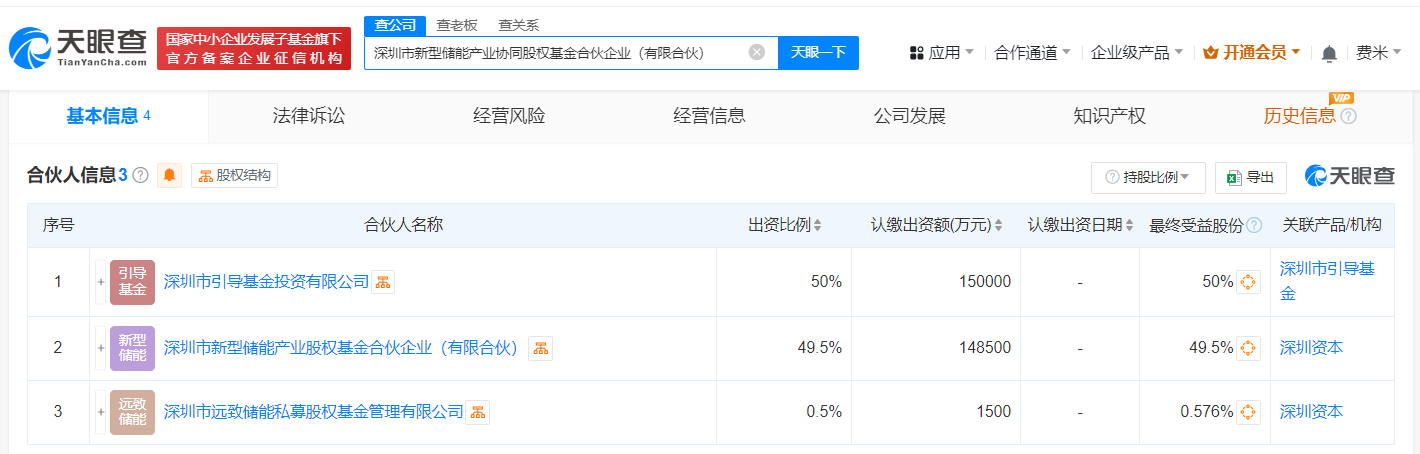
Task: Open equity chart icon next to 深圳市远致储能私募股权基金管理有限公司
Action: (477, 412)
